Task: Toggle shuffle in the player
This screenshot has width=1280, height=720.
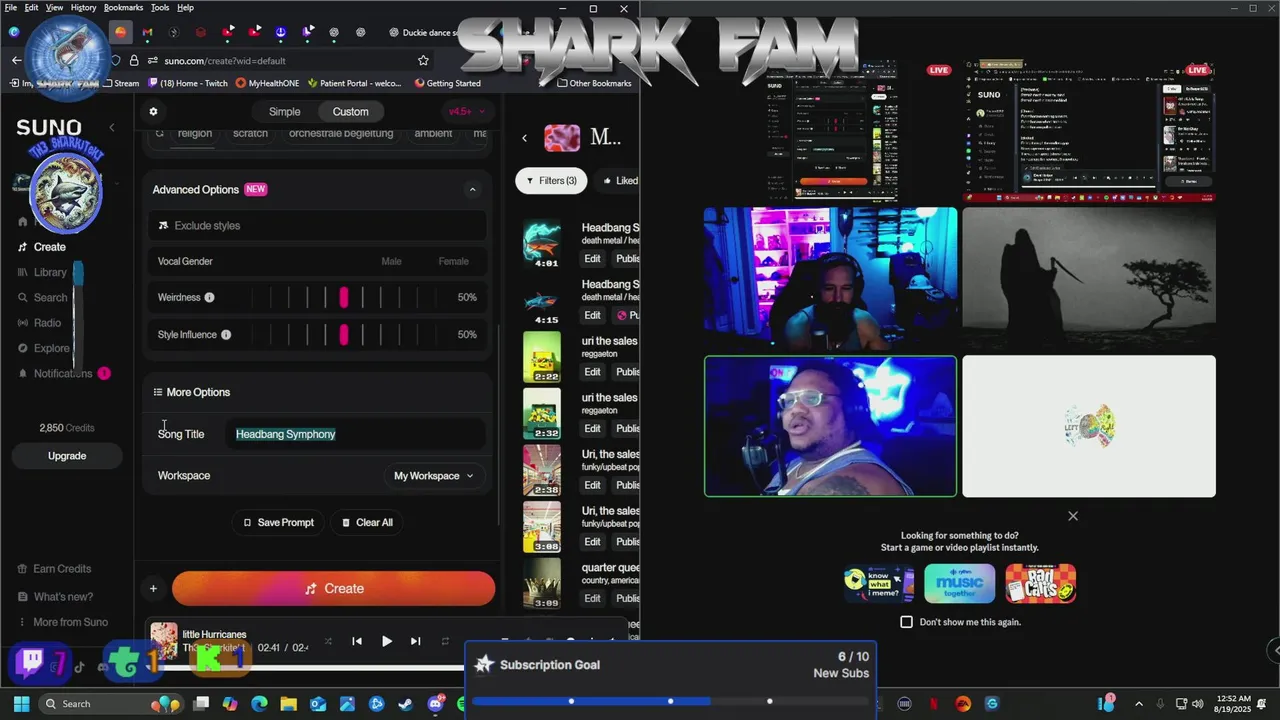Action: click(328, 641)
